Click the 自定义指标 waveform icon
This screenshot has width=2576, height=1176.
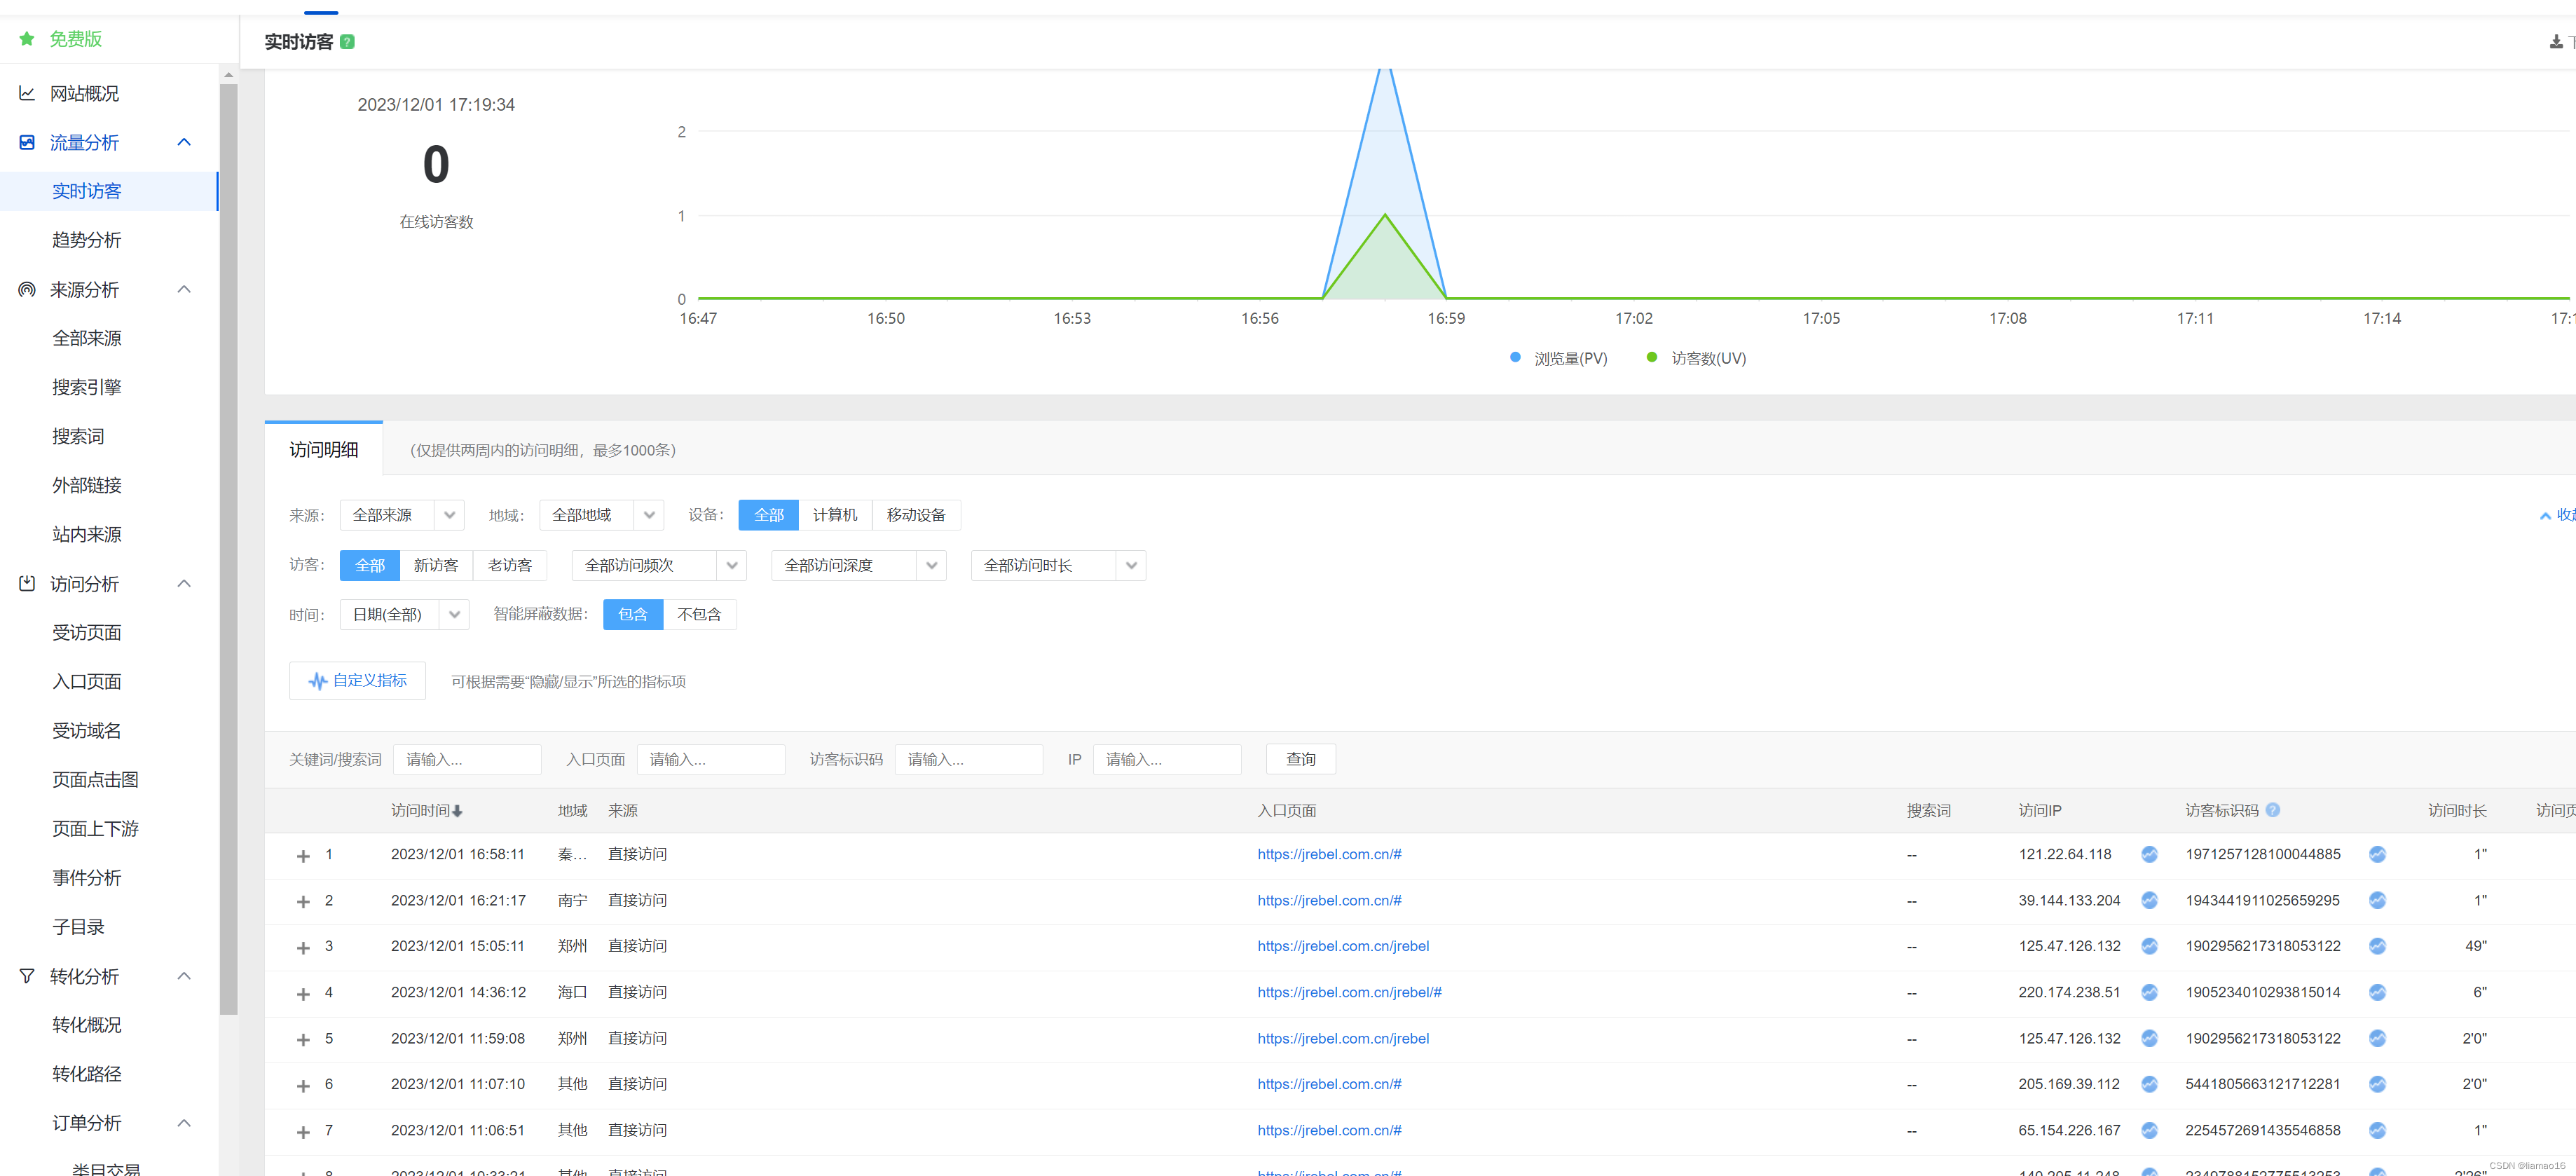(317, 681)
